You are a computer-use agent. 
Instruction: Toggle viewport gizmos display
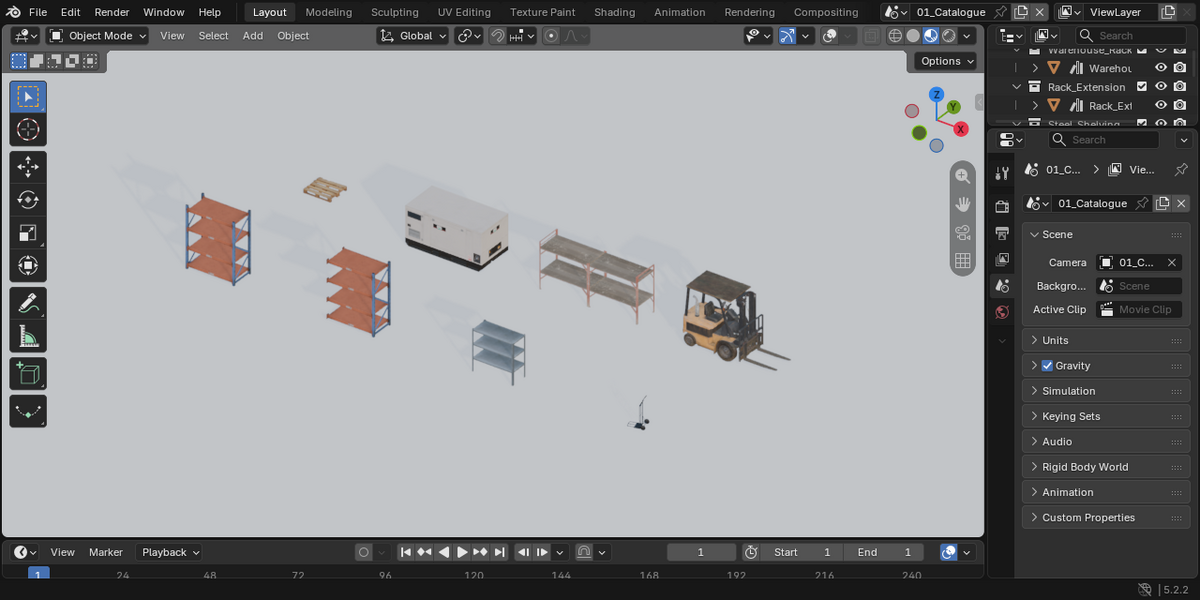tap(788, 36)
